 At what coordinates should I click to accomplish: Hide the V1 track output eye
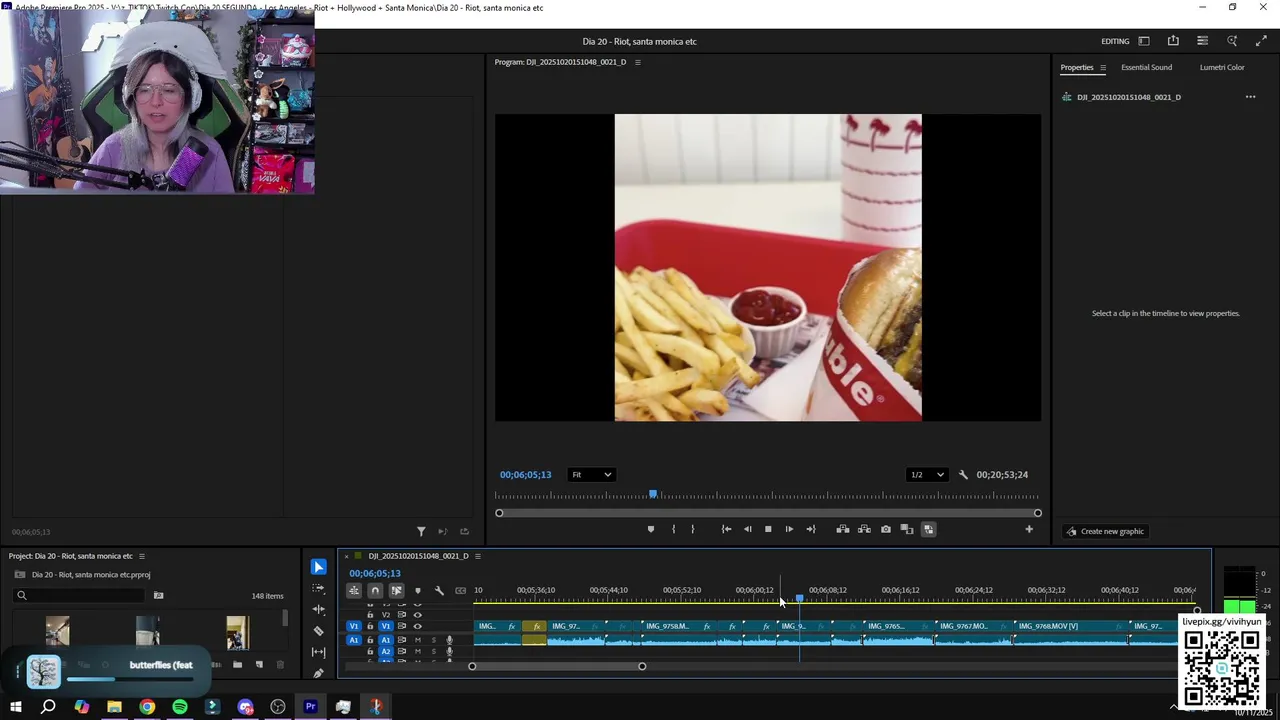pyautogui.click(x=418, y=626)
